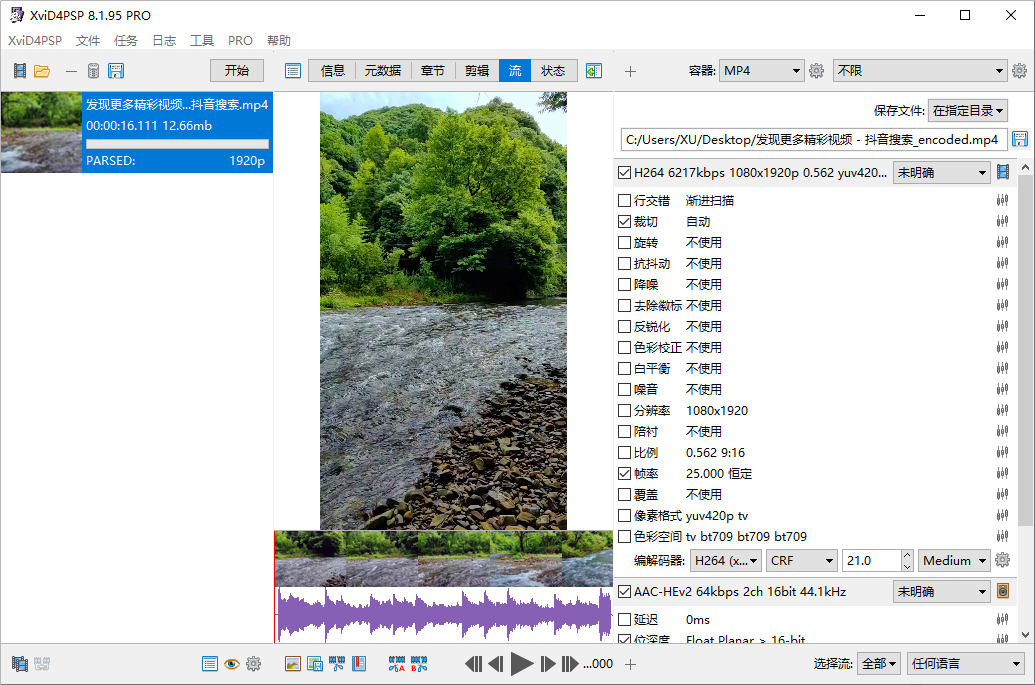Image resolution: width=1035 pixels, height=685 pixels.
Task: Uncheck the 裁切 (crop) checkbox
Action: click(x=625, y=222)
